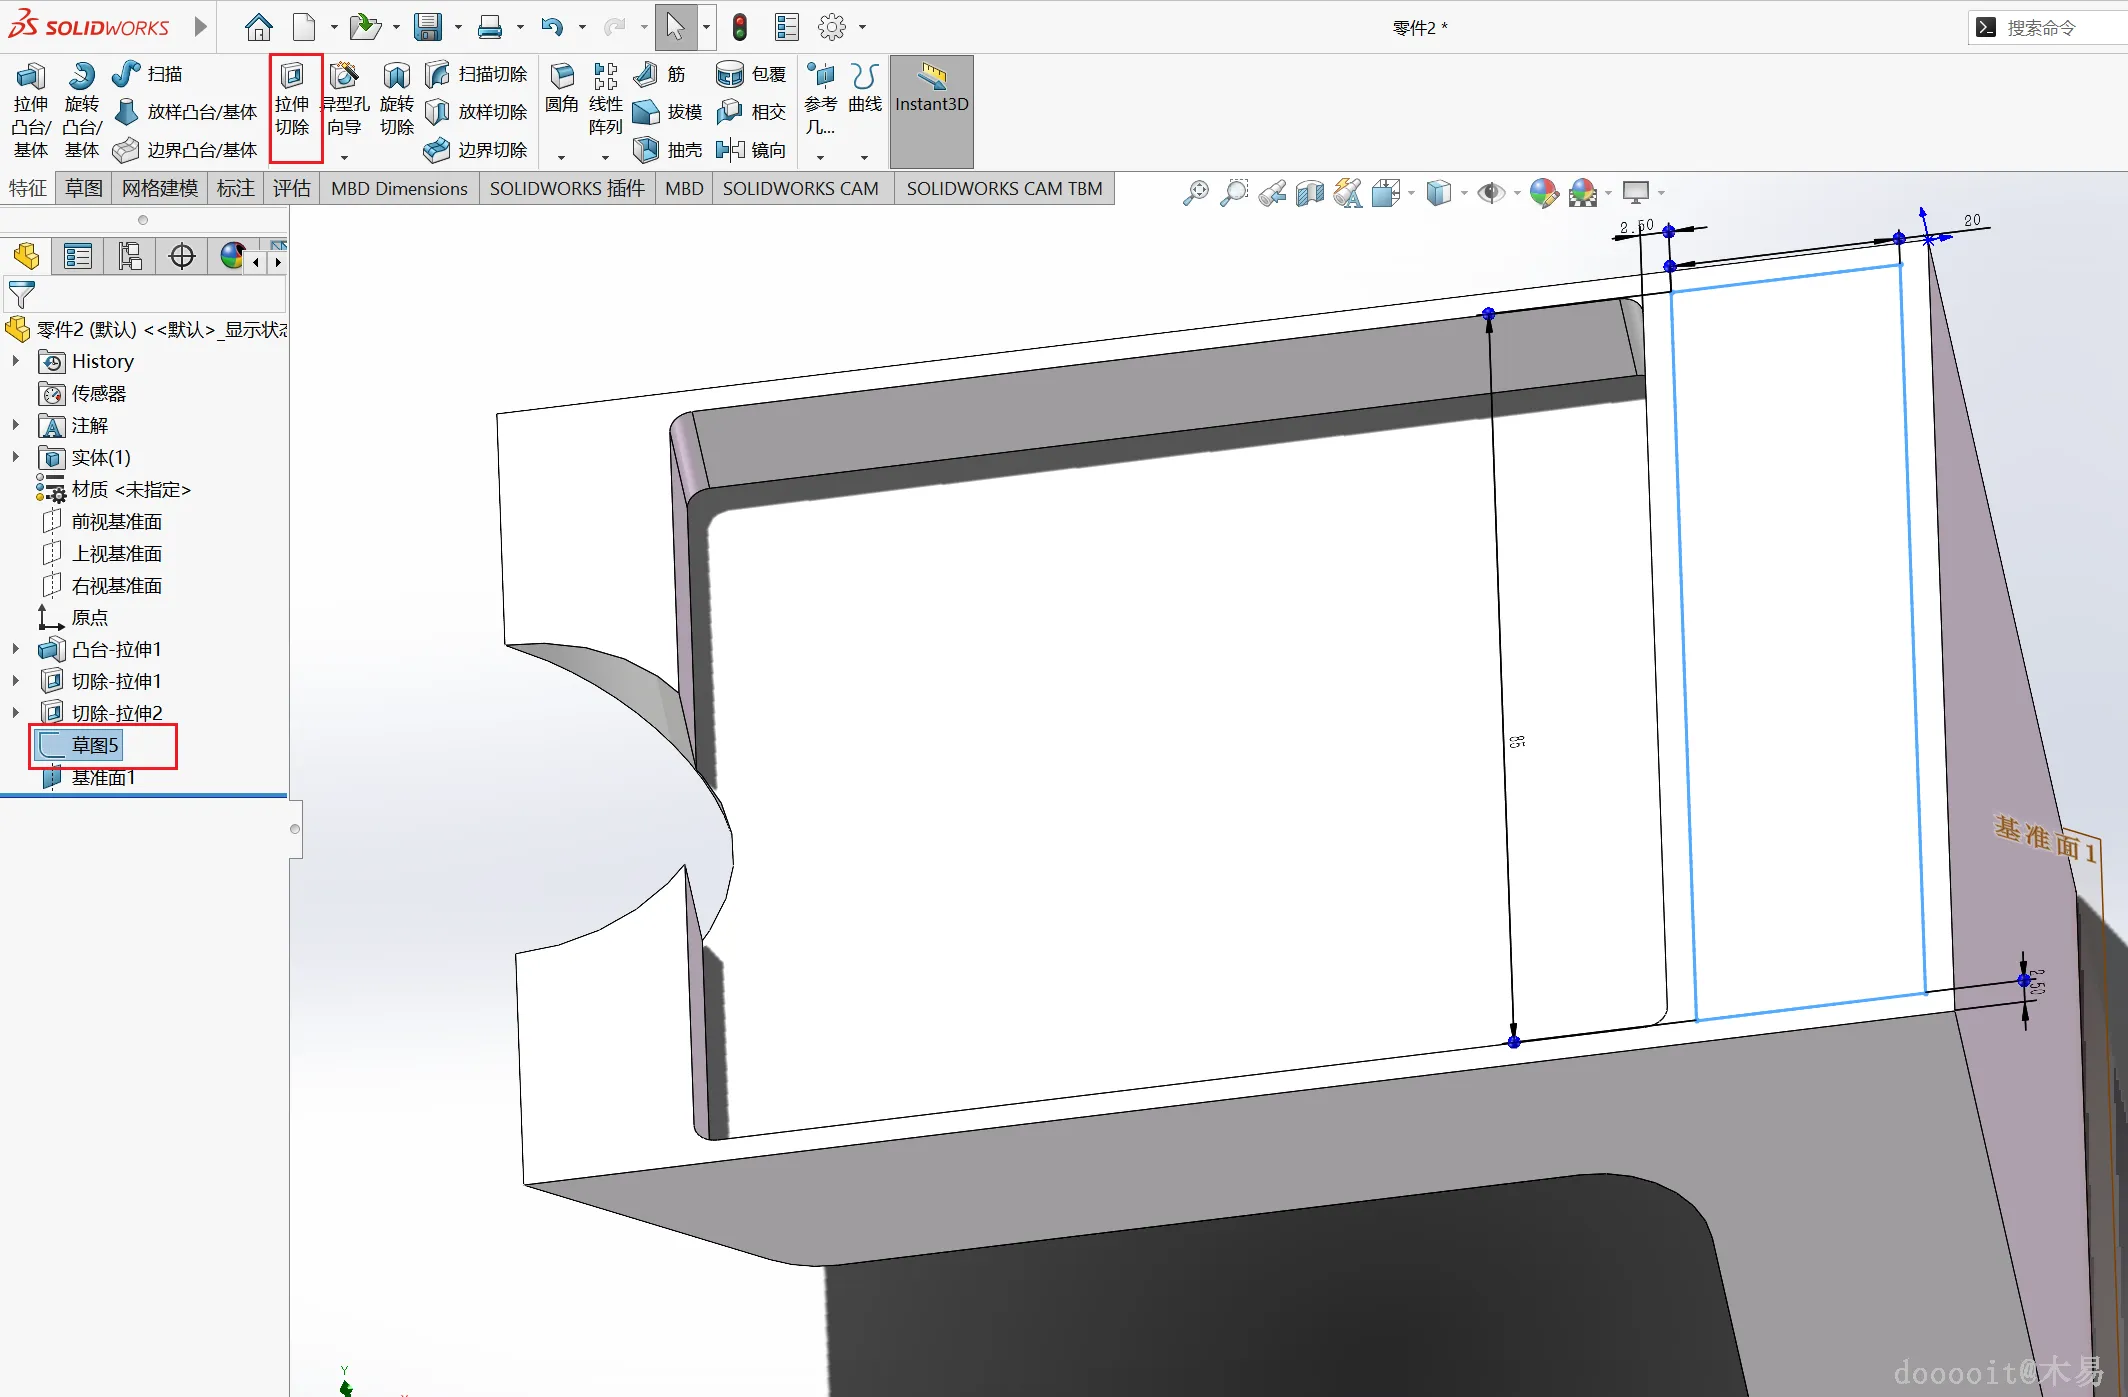Click the Edit Appearance color ball icon
Viewport: 2128px width, 1397px height.
[x=1543, y=192]
